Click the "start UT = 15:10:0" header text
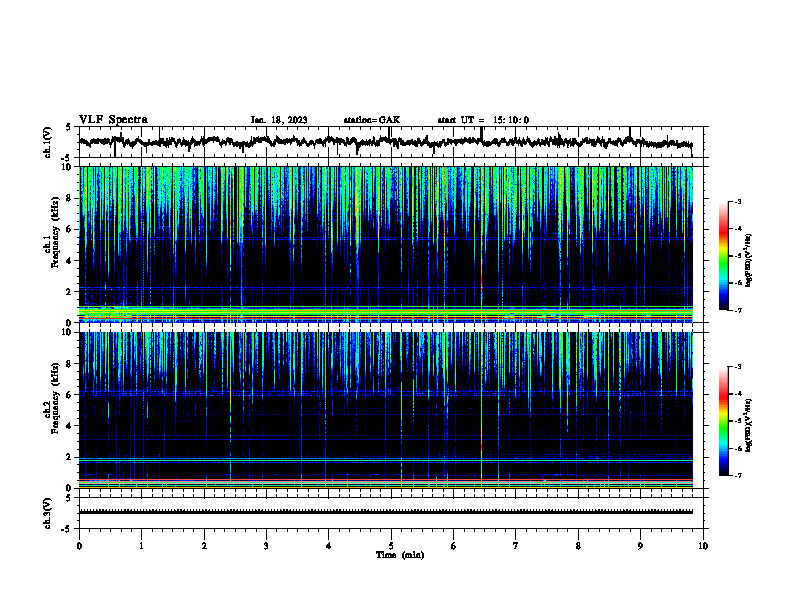Screen dimensions: 792x612 [x=483, y=120]
